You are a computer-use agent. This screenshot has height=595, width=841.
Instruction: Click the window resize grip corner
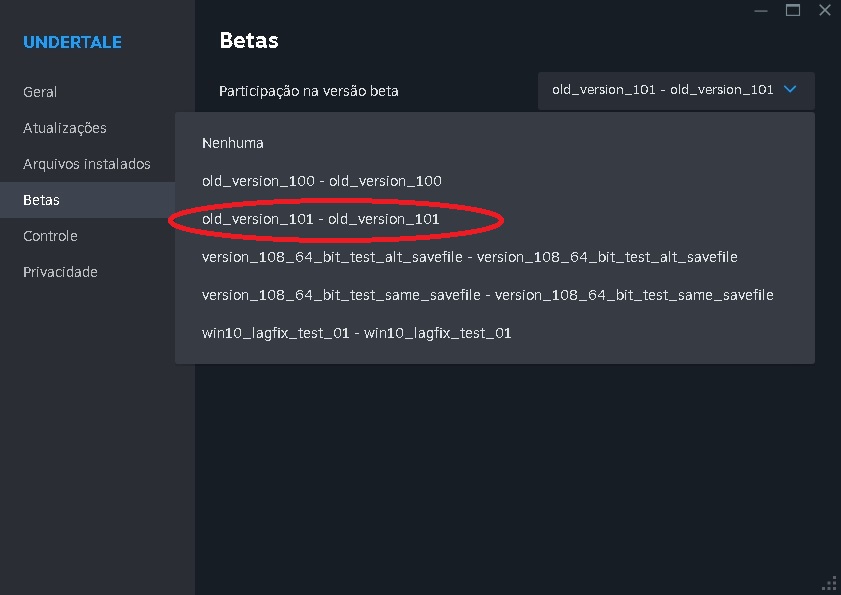[829, 584]
